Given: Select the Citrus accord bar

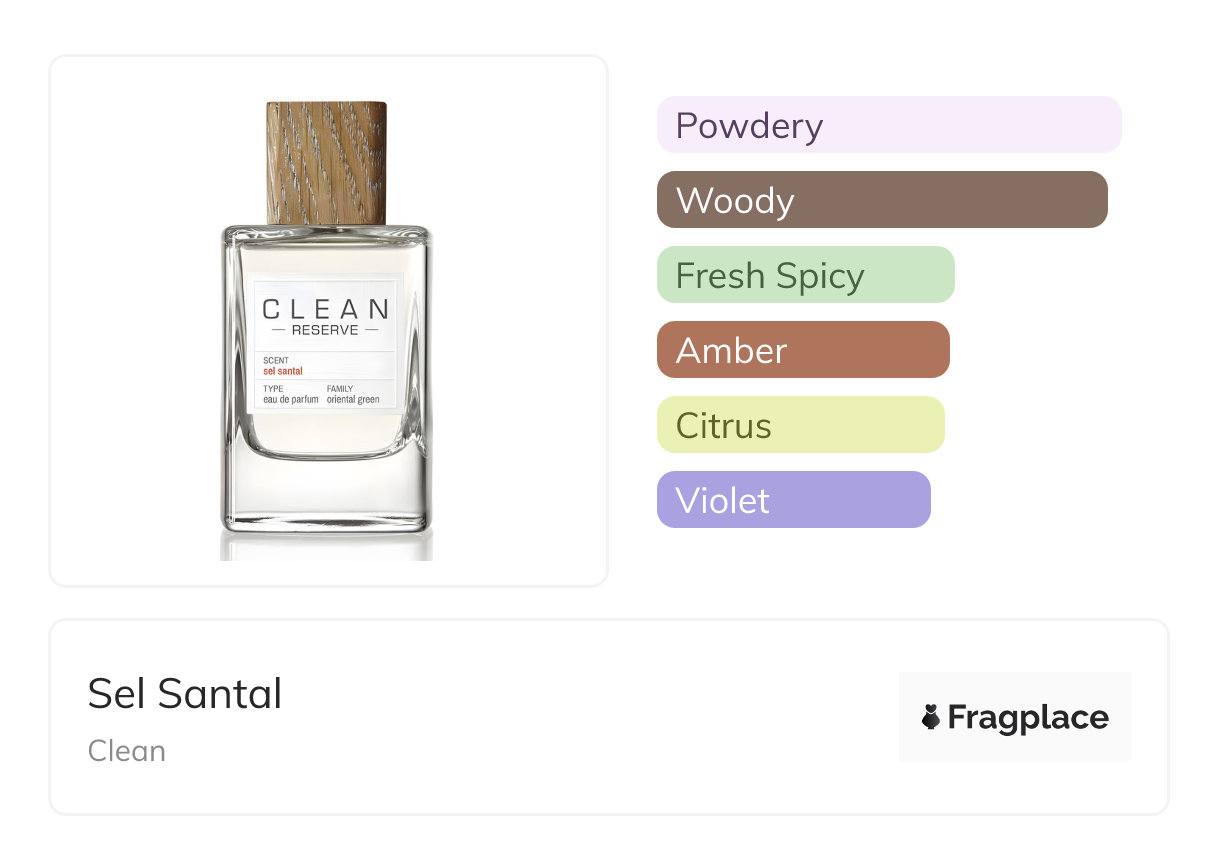Looking at the screenshot, I should (x=800, y=425).
